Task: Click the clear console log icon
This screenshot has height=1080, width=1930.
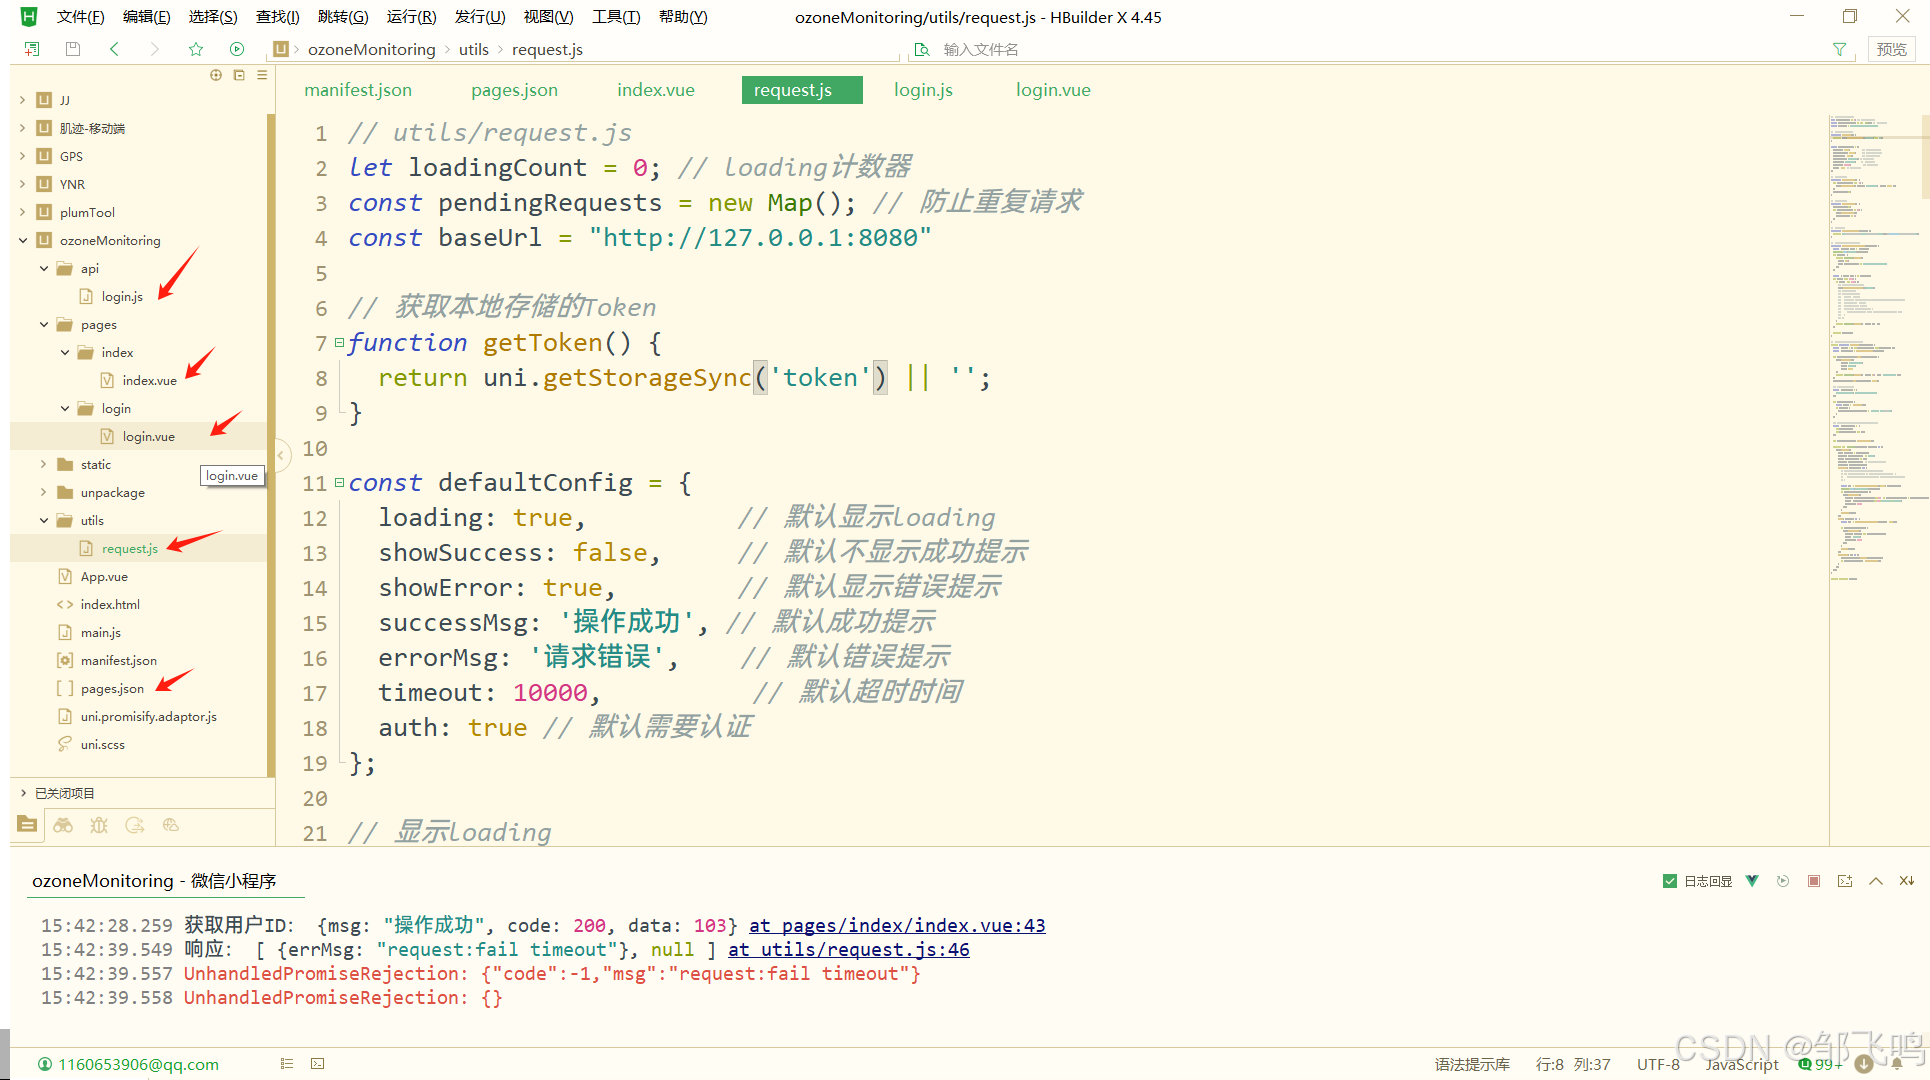Action: [1907, 881]
